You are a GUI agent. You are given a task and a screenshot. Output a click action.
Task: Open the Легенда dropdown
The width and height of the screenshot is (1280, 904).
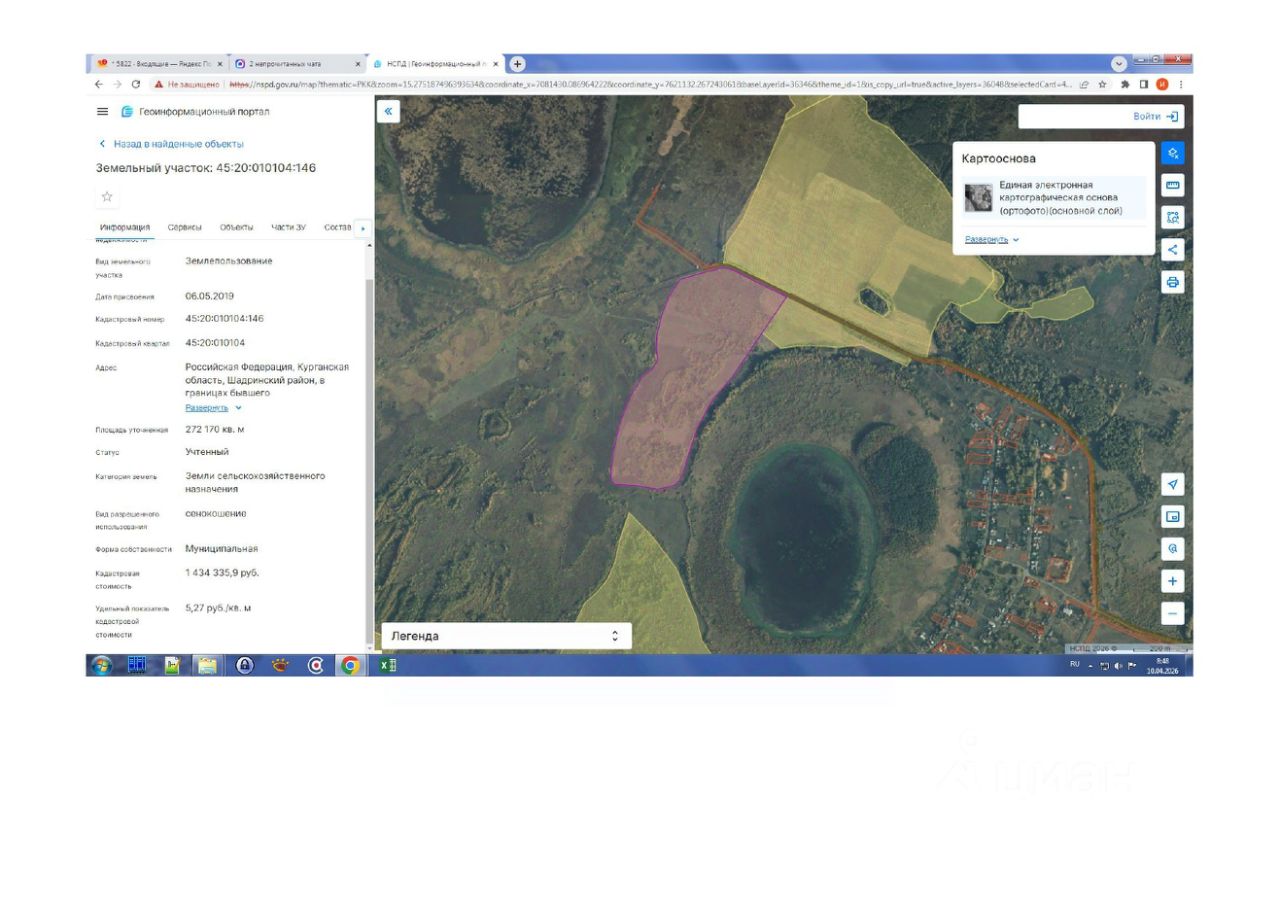[x=506, y=636]
